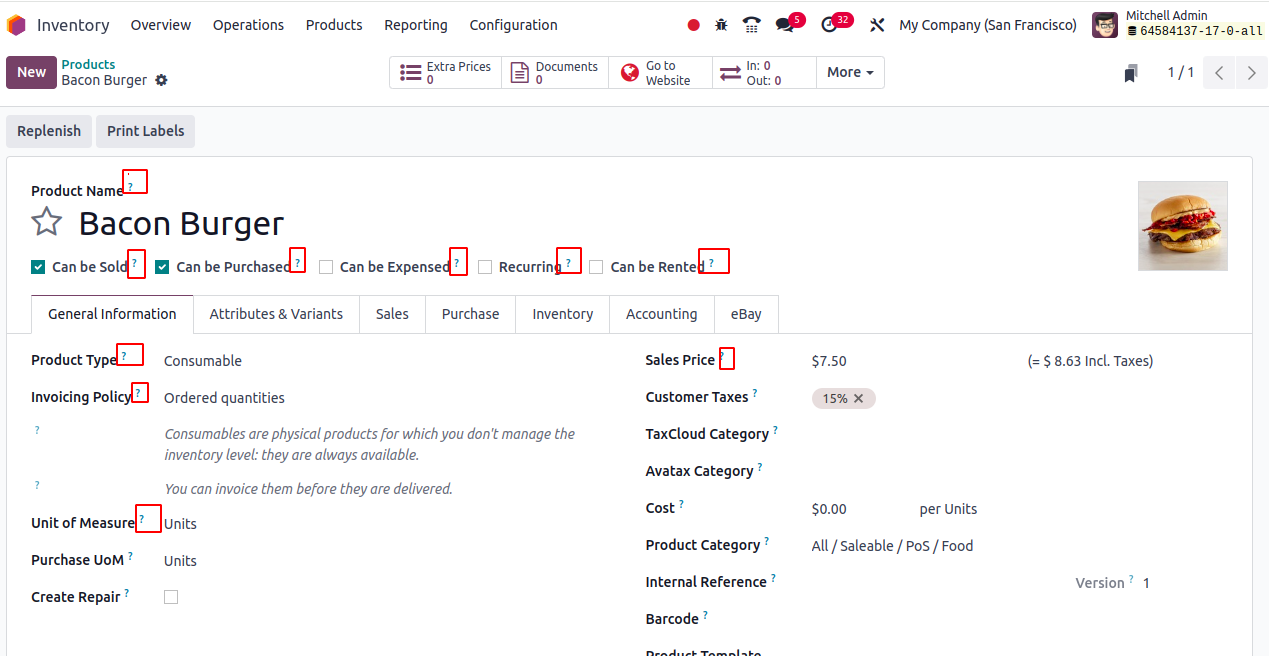Tick the Create Repair checkbox
Viewport: 1269px width, 656px height.
(x=171, y=597)
